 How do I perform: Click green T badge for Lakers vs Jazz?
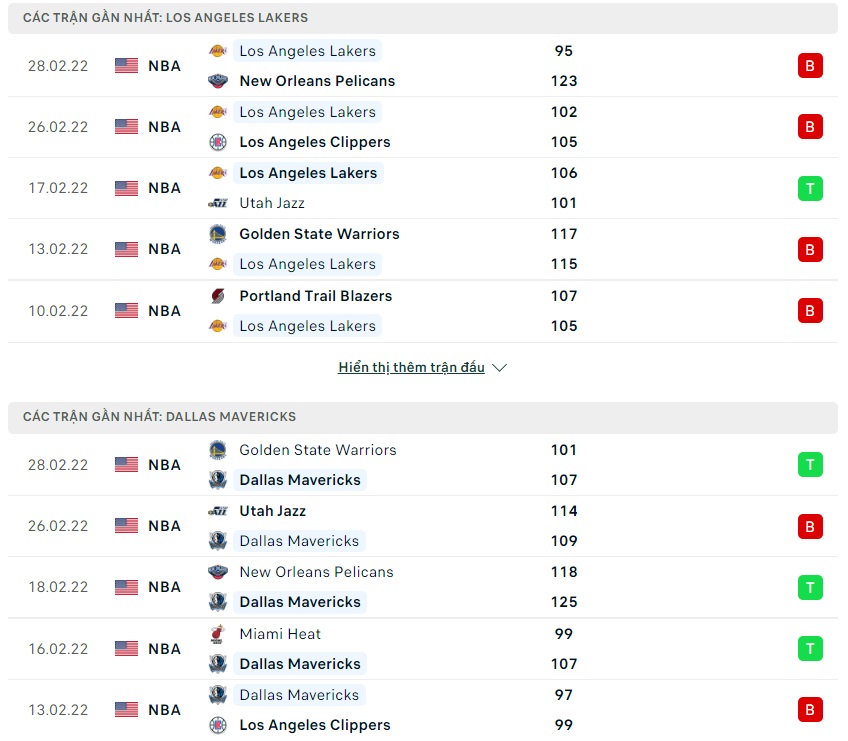[810, 188]
